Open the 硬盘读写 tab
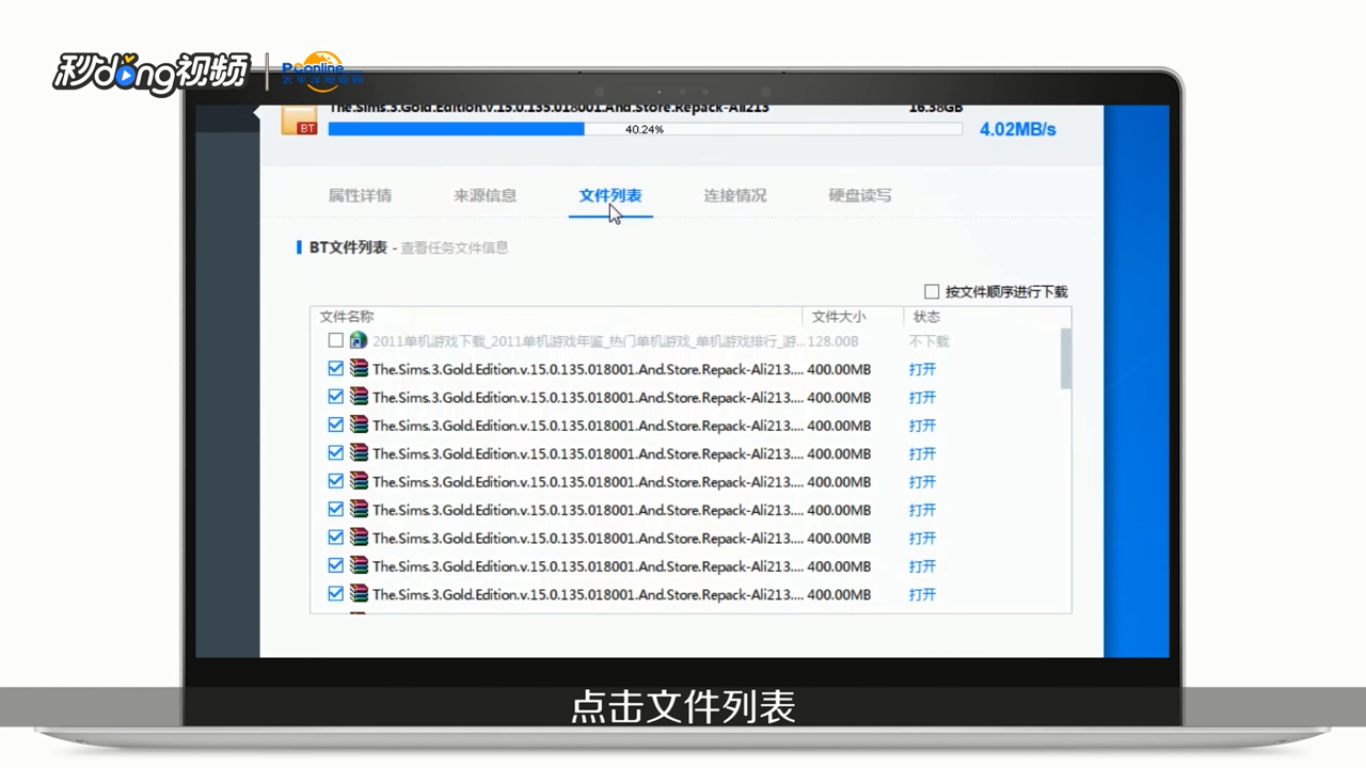 (x=858, y=196)
